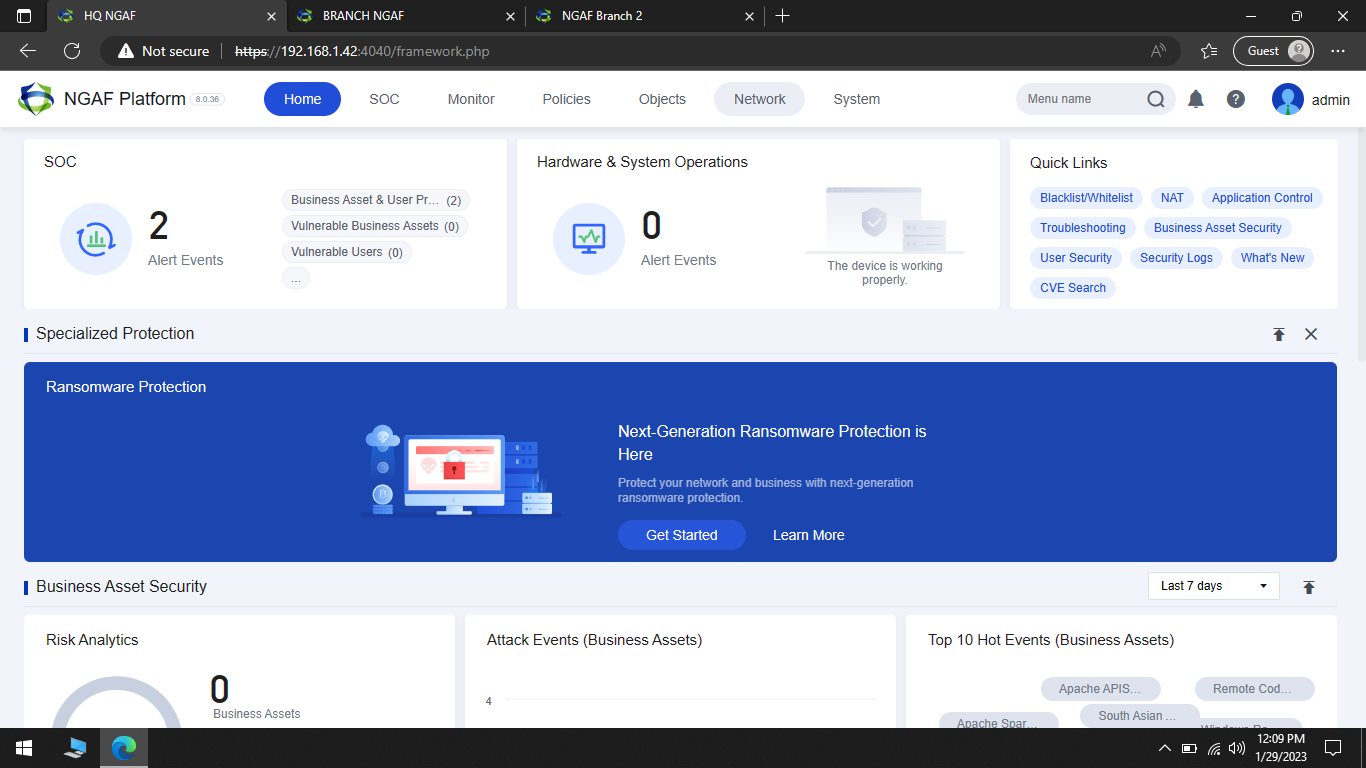Close the Specialized Protection banner
This screenshot has height=768, width=1366.
pos(1311,334)
